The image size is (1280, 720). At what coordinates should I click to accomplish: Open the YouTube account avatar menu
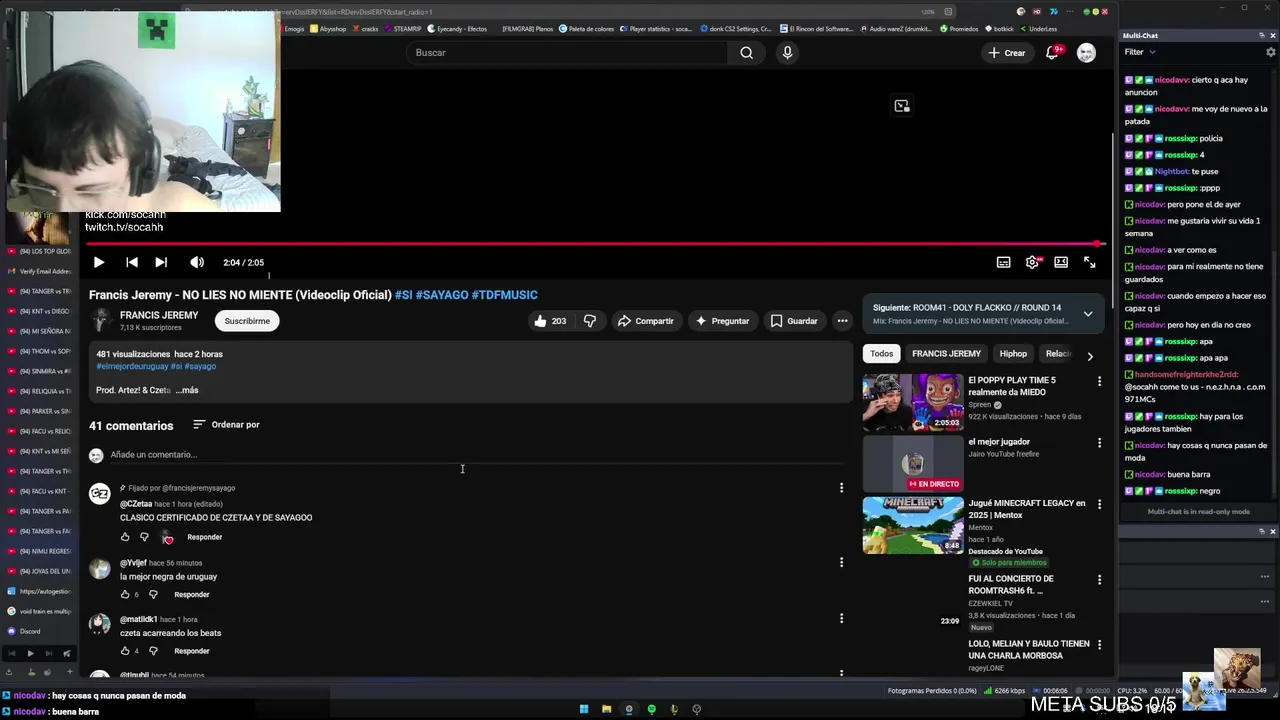pyautogui.click(x=1086, y=53)
